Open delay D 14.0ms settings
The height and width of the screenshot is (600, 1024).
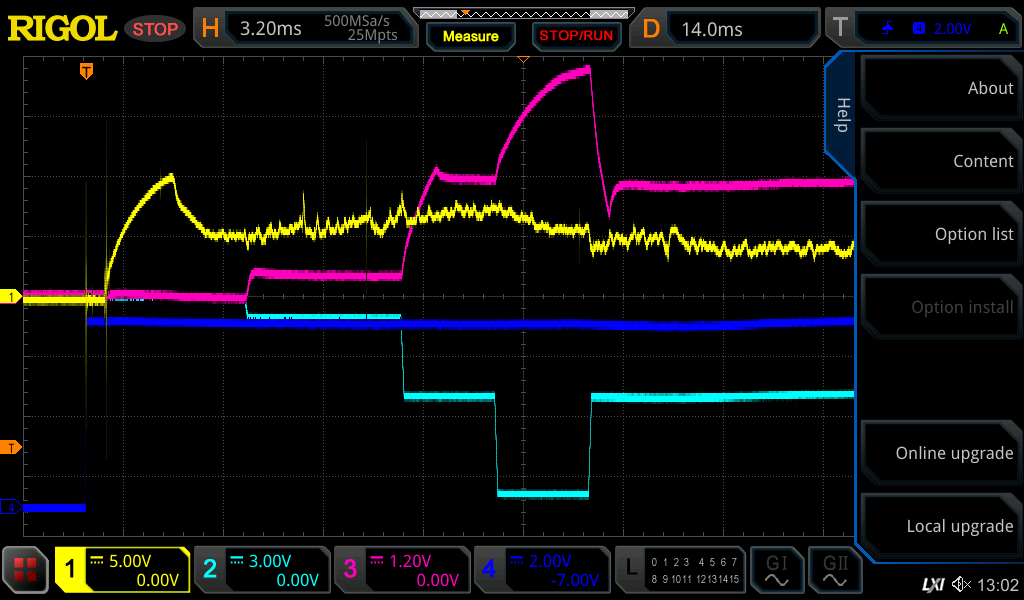point(727,29)
